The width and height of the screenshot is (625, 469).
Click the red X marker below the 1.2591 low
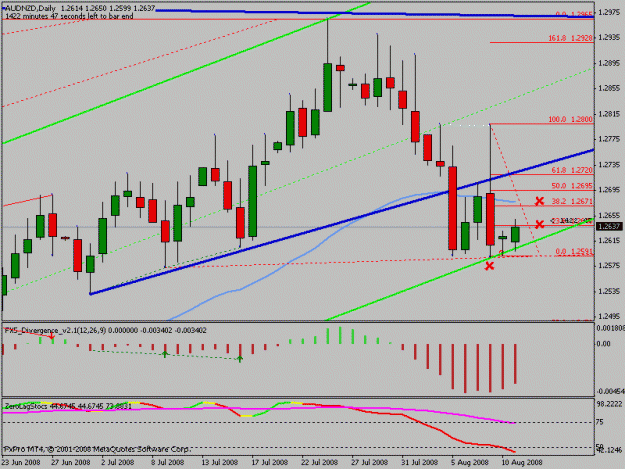click(x=489, y=266)
